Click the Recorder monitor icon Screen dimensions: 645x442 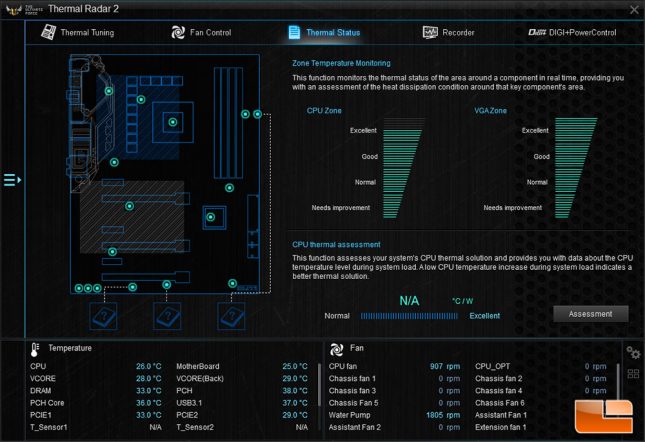(x=430, y=32)
